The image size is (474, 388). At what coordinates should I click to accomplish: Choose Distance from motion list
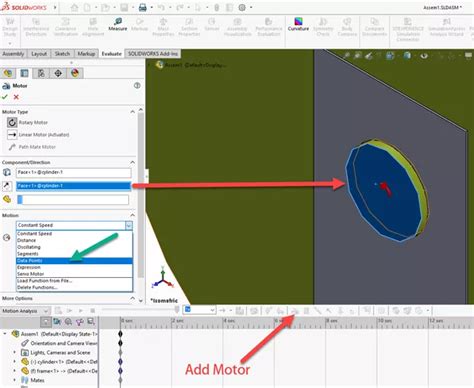(x=74, y=240)
